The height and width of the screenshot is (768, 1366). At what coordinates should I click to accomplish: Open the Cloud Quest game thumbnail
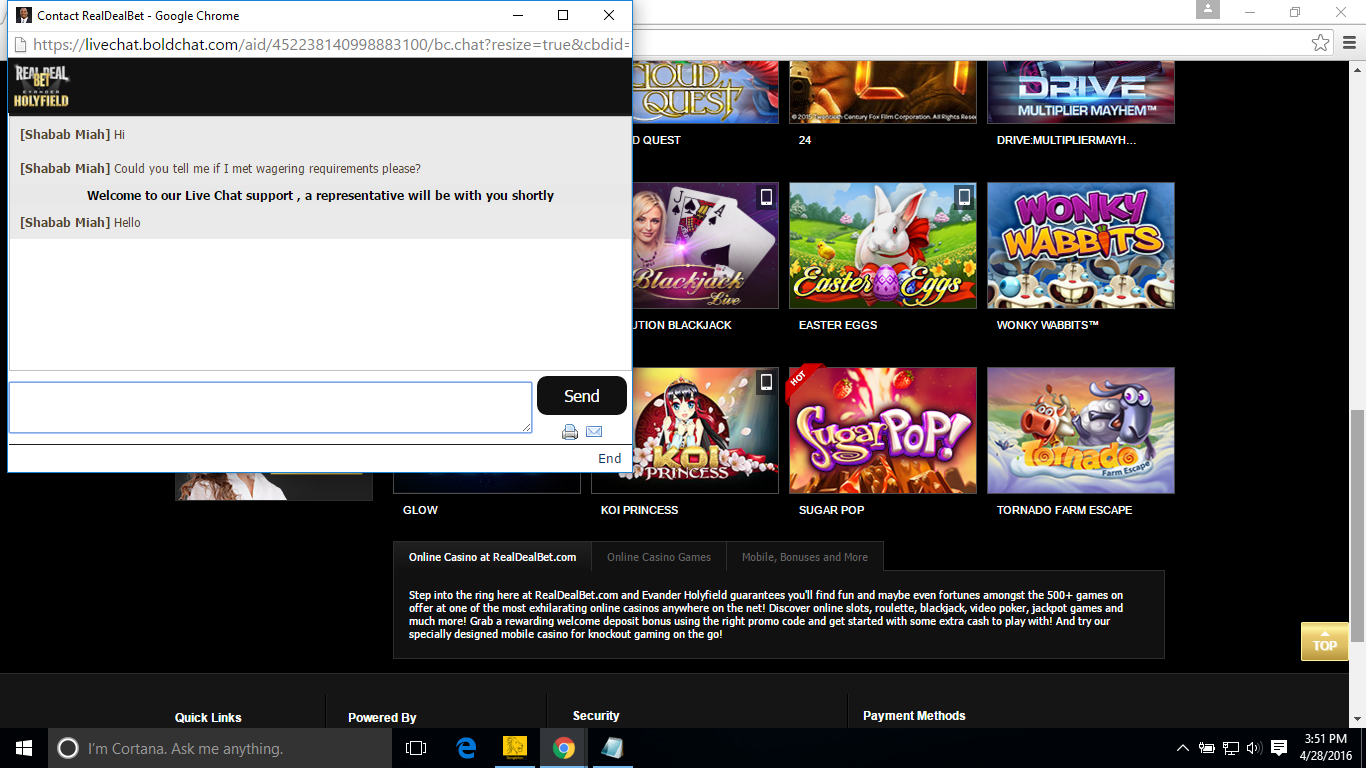[705, 91]
